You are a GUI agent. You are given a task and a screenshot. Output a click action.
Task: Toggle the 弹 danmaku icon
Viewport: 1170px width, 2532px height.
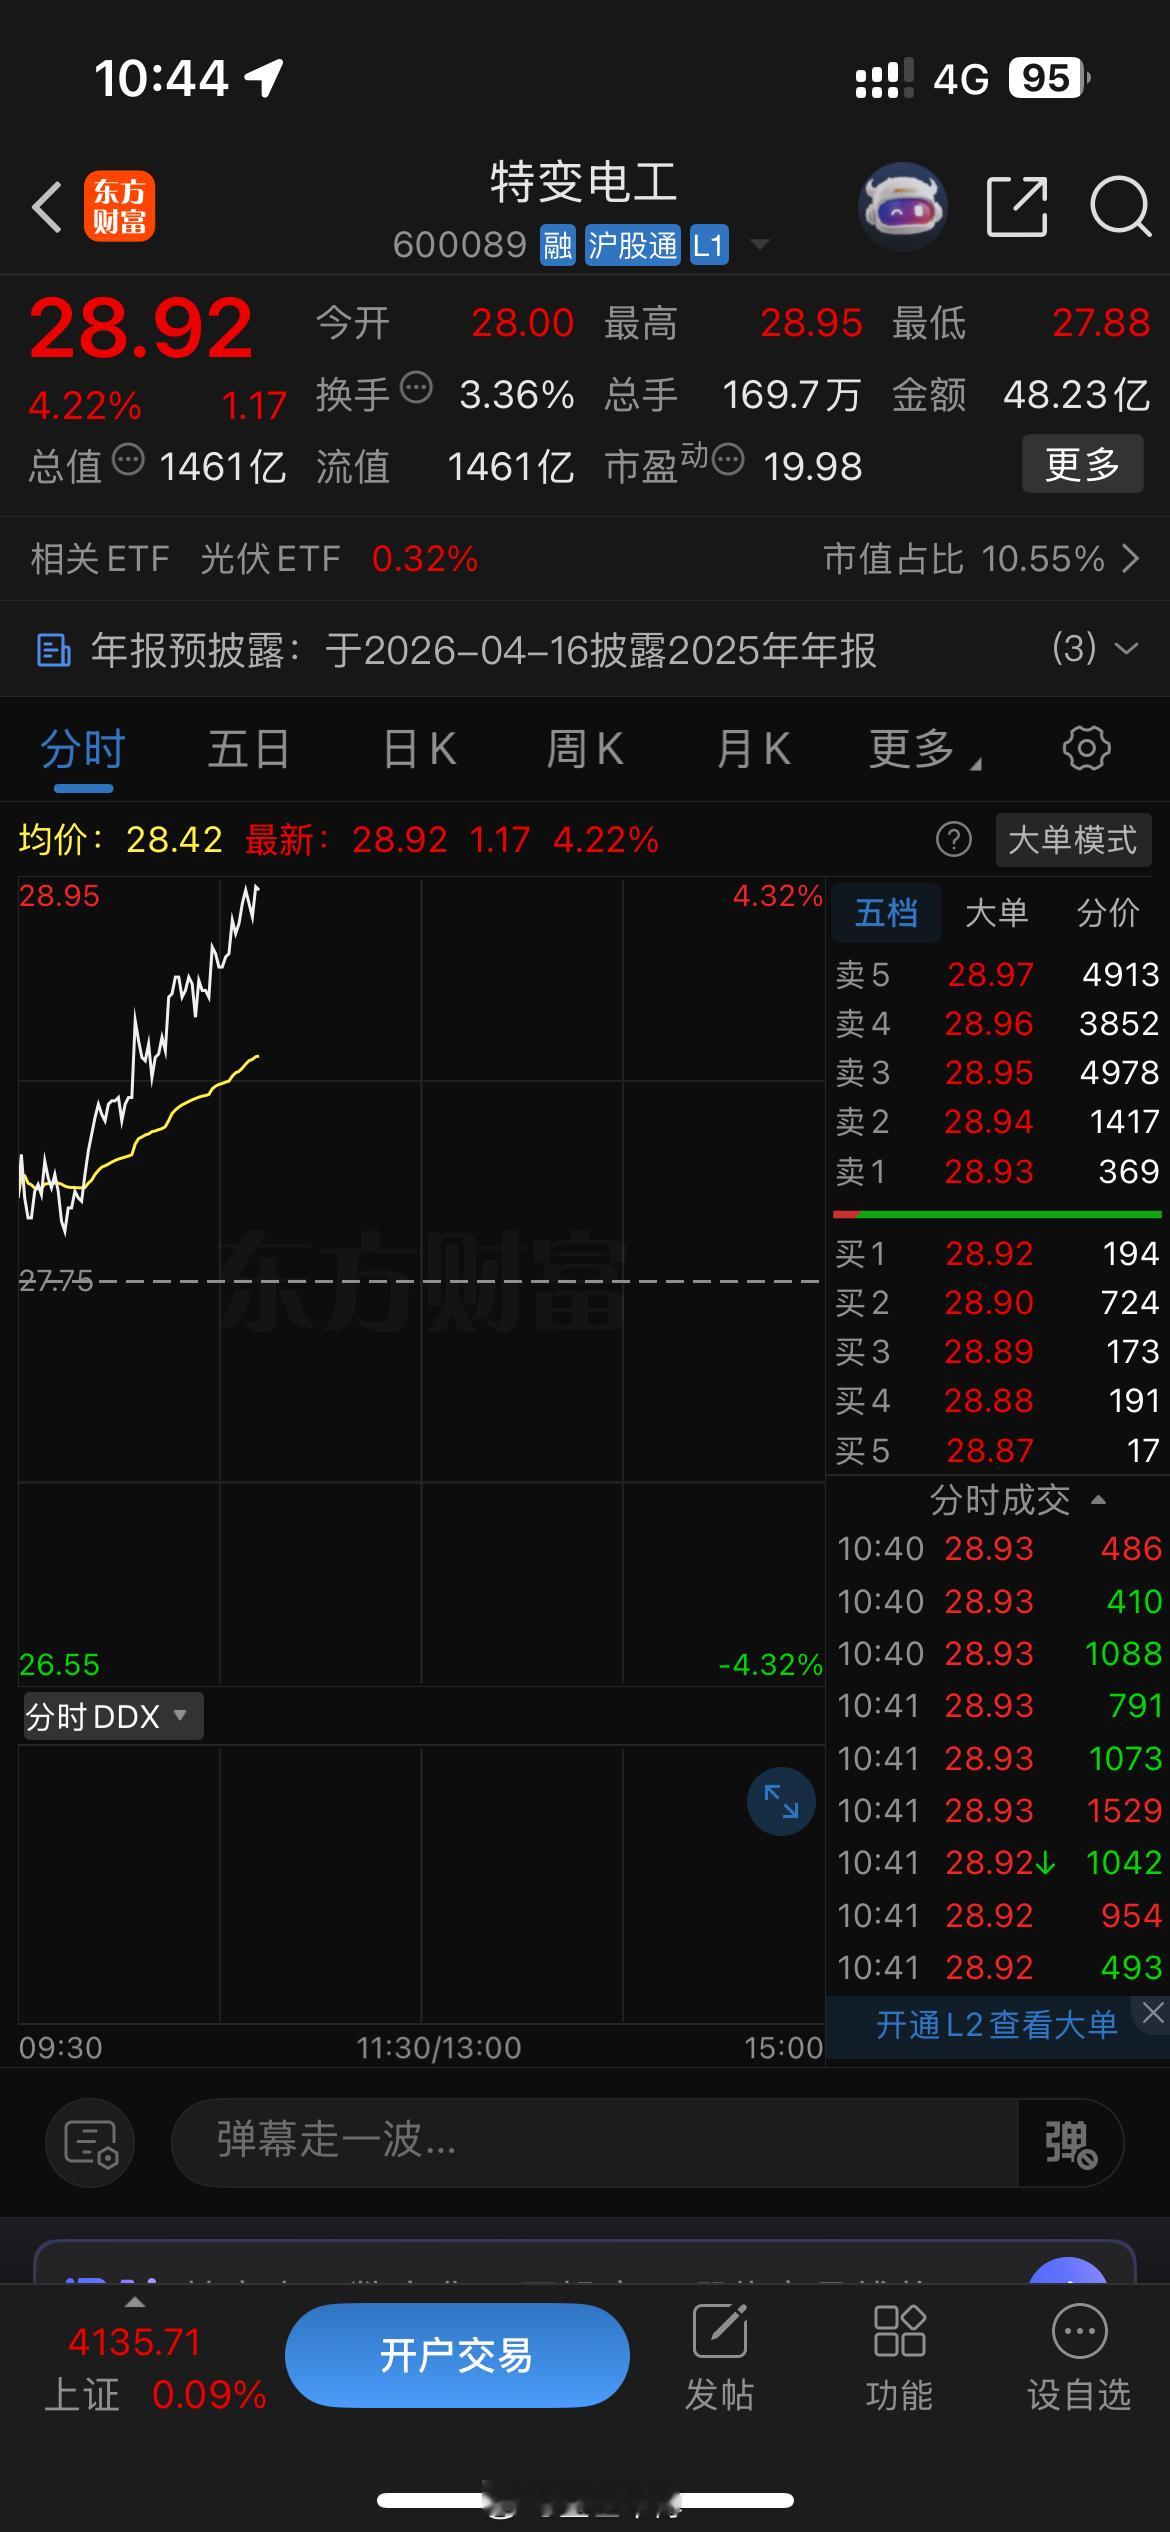(1070, 2143)
